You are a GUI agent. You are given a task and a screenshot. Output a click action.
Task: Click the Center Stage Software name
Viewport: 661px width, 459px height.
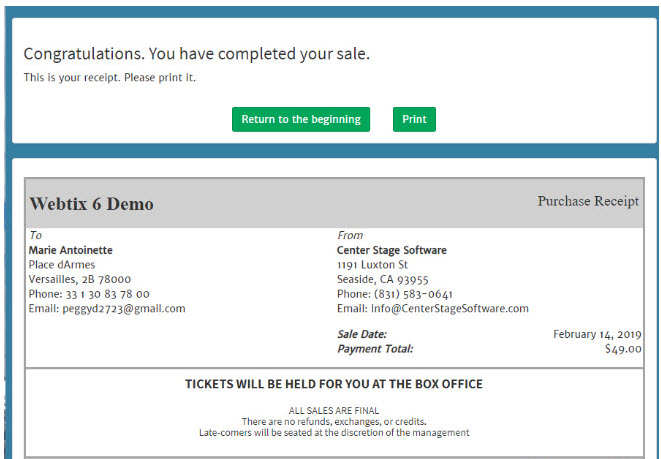pos(392,250)
